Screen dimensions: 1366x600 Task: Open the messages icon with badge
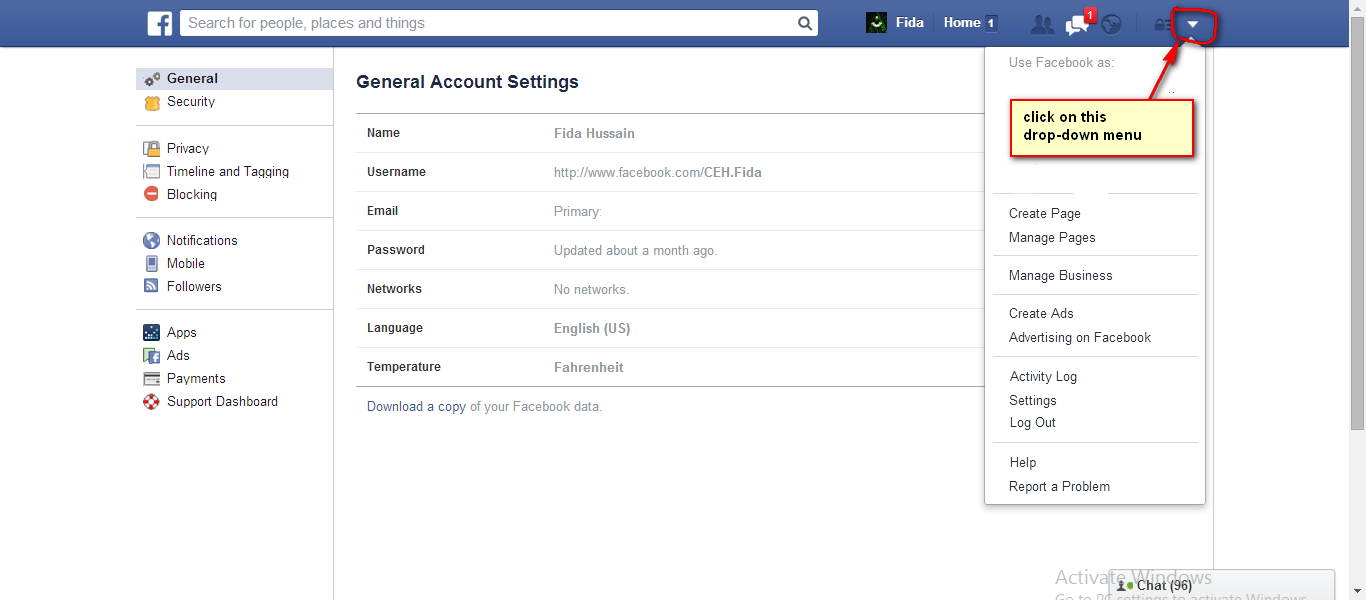pos(1077,24)
